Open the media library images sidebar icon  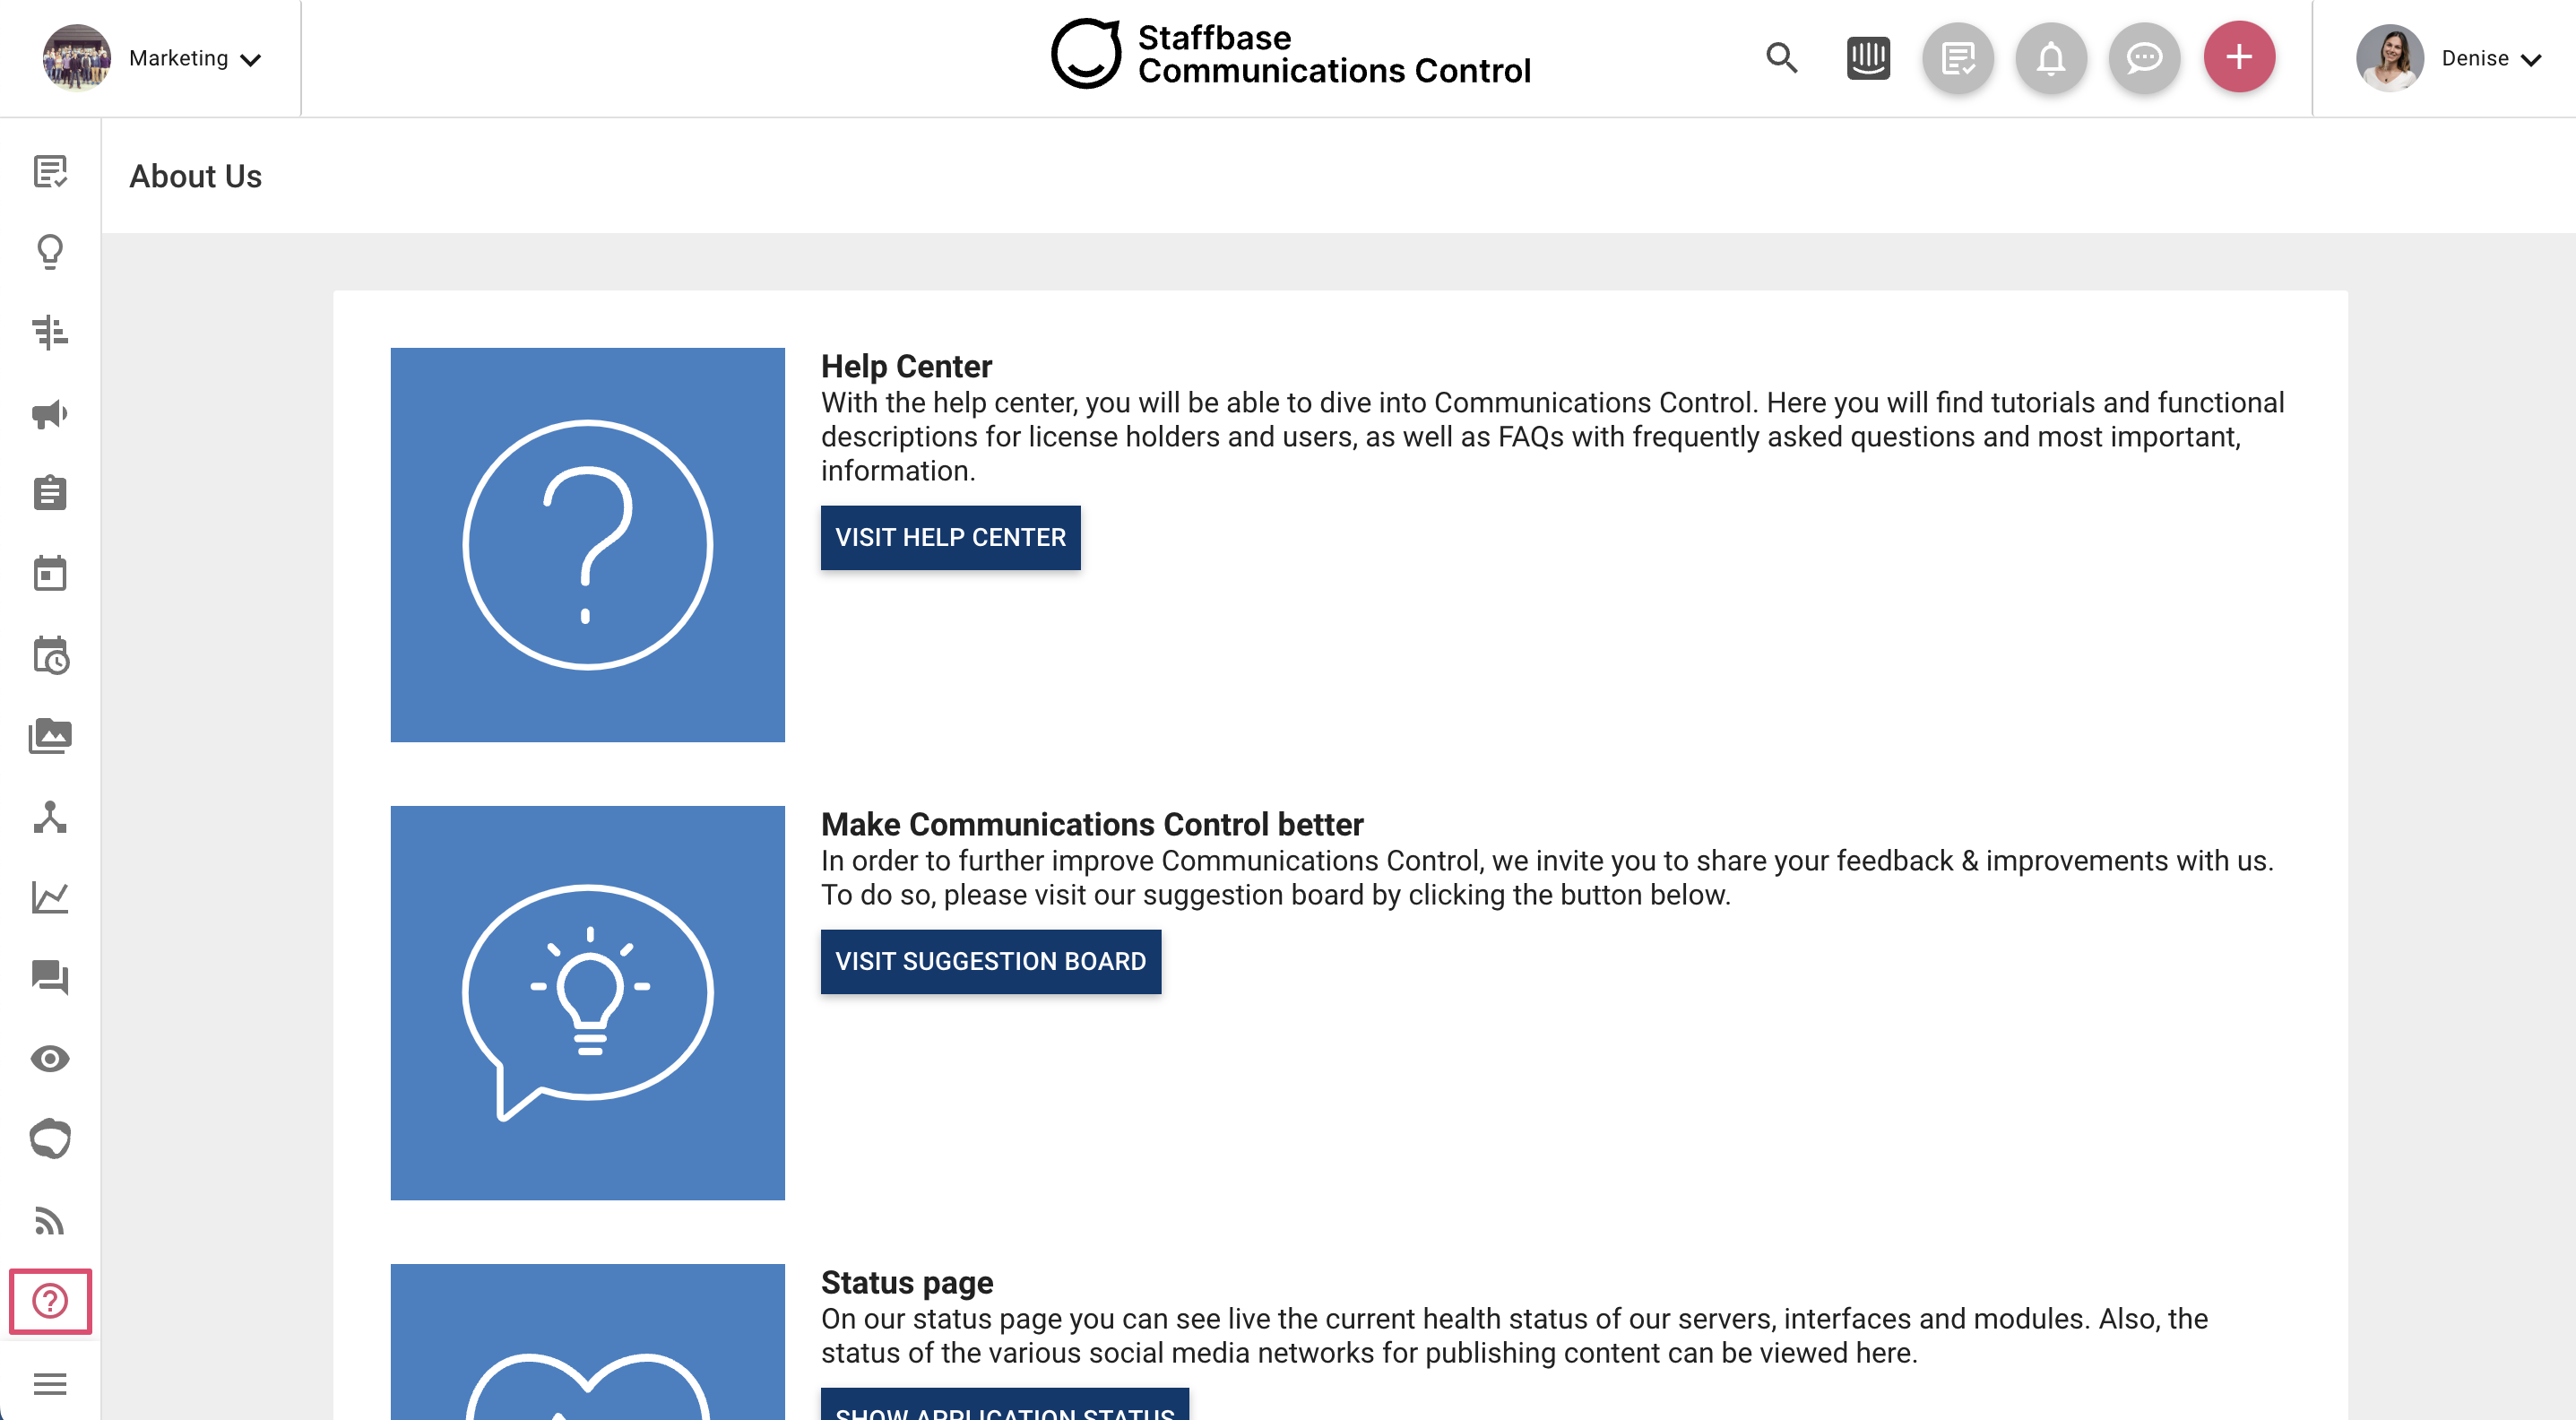tap(50, 736)
